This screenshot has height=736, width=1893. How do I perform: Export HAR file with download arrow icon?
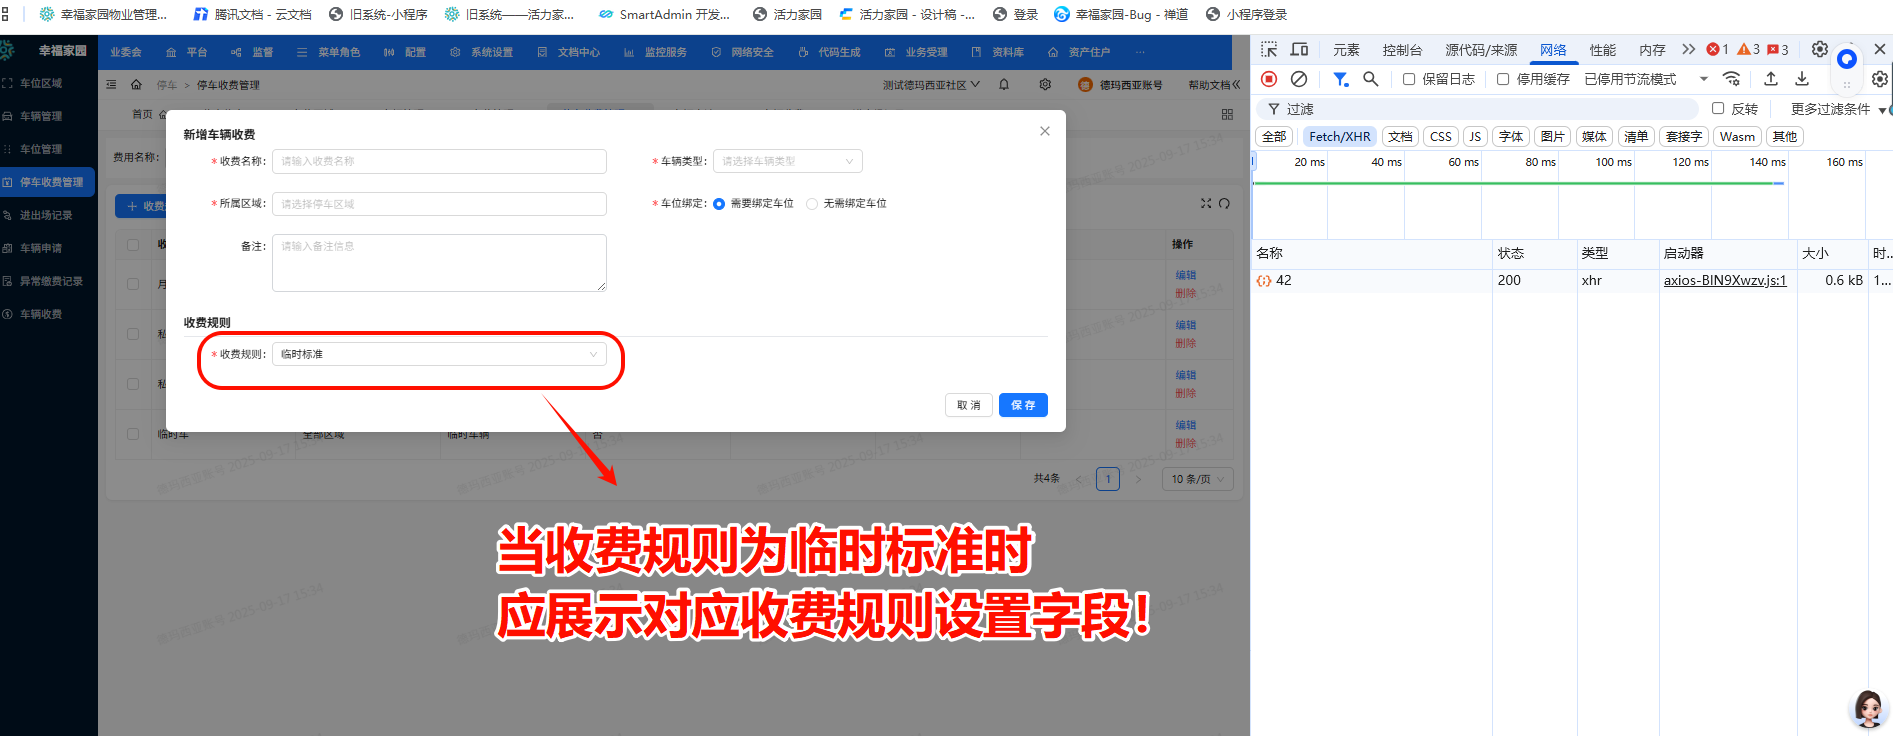coord(1802,79)
